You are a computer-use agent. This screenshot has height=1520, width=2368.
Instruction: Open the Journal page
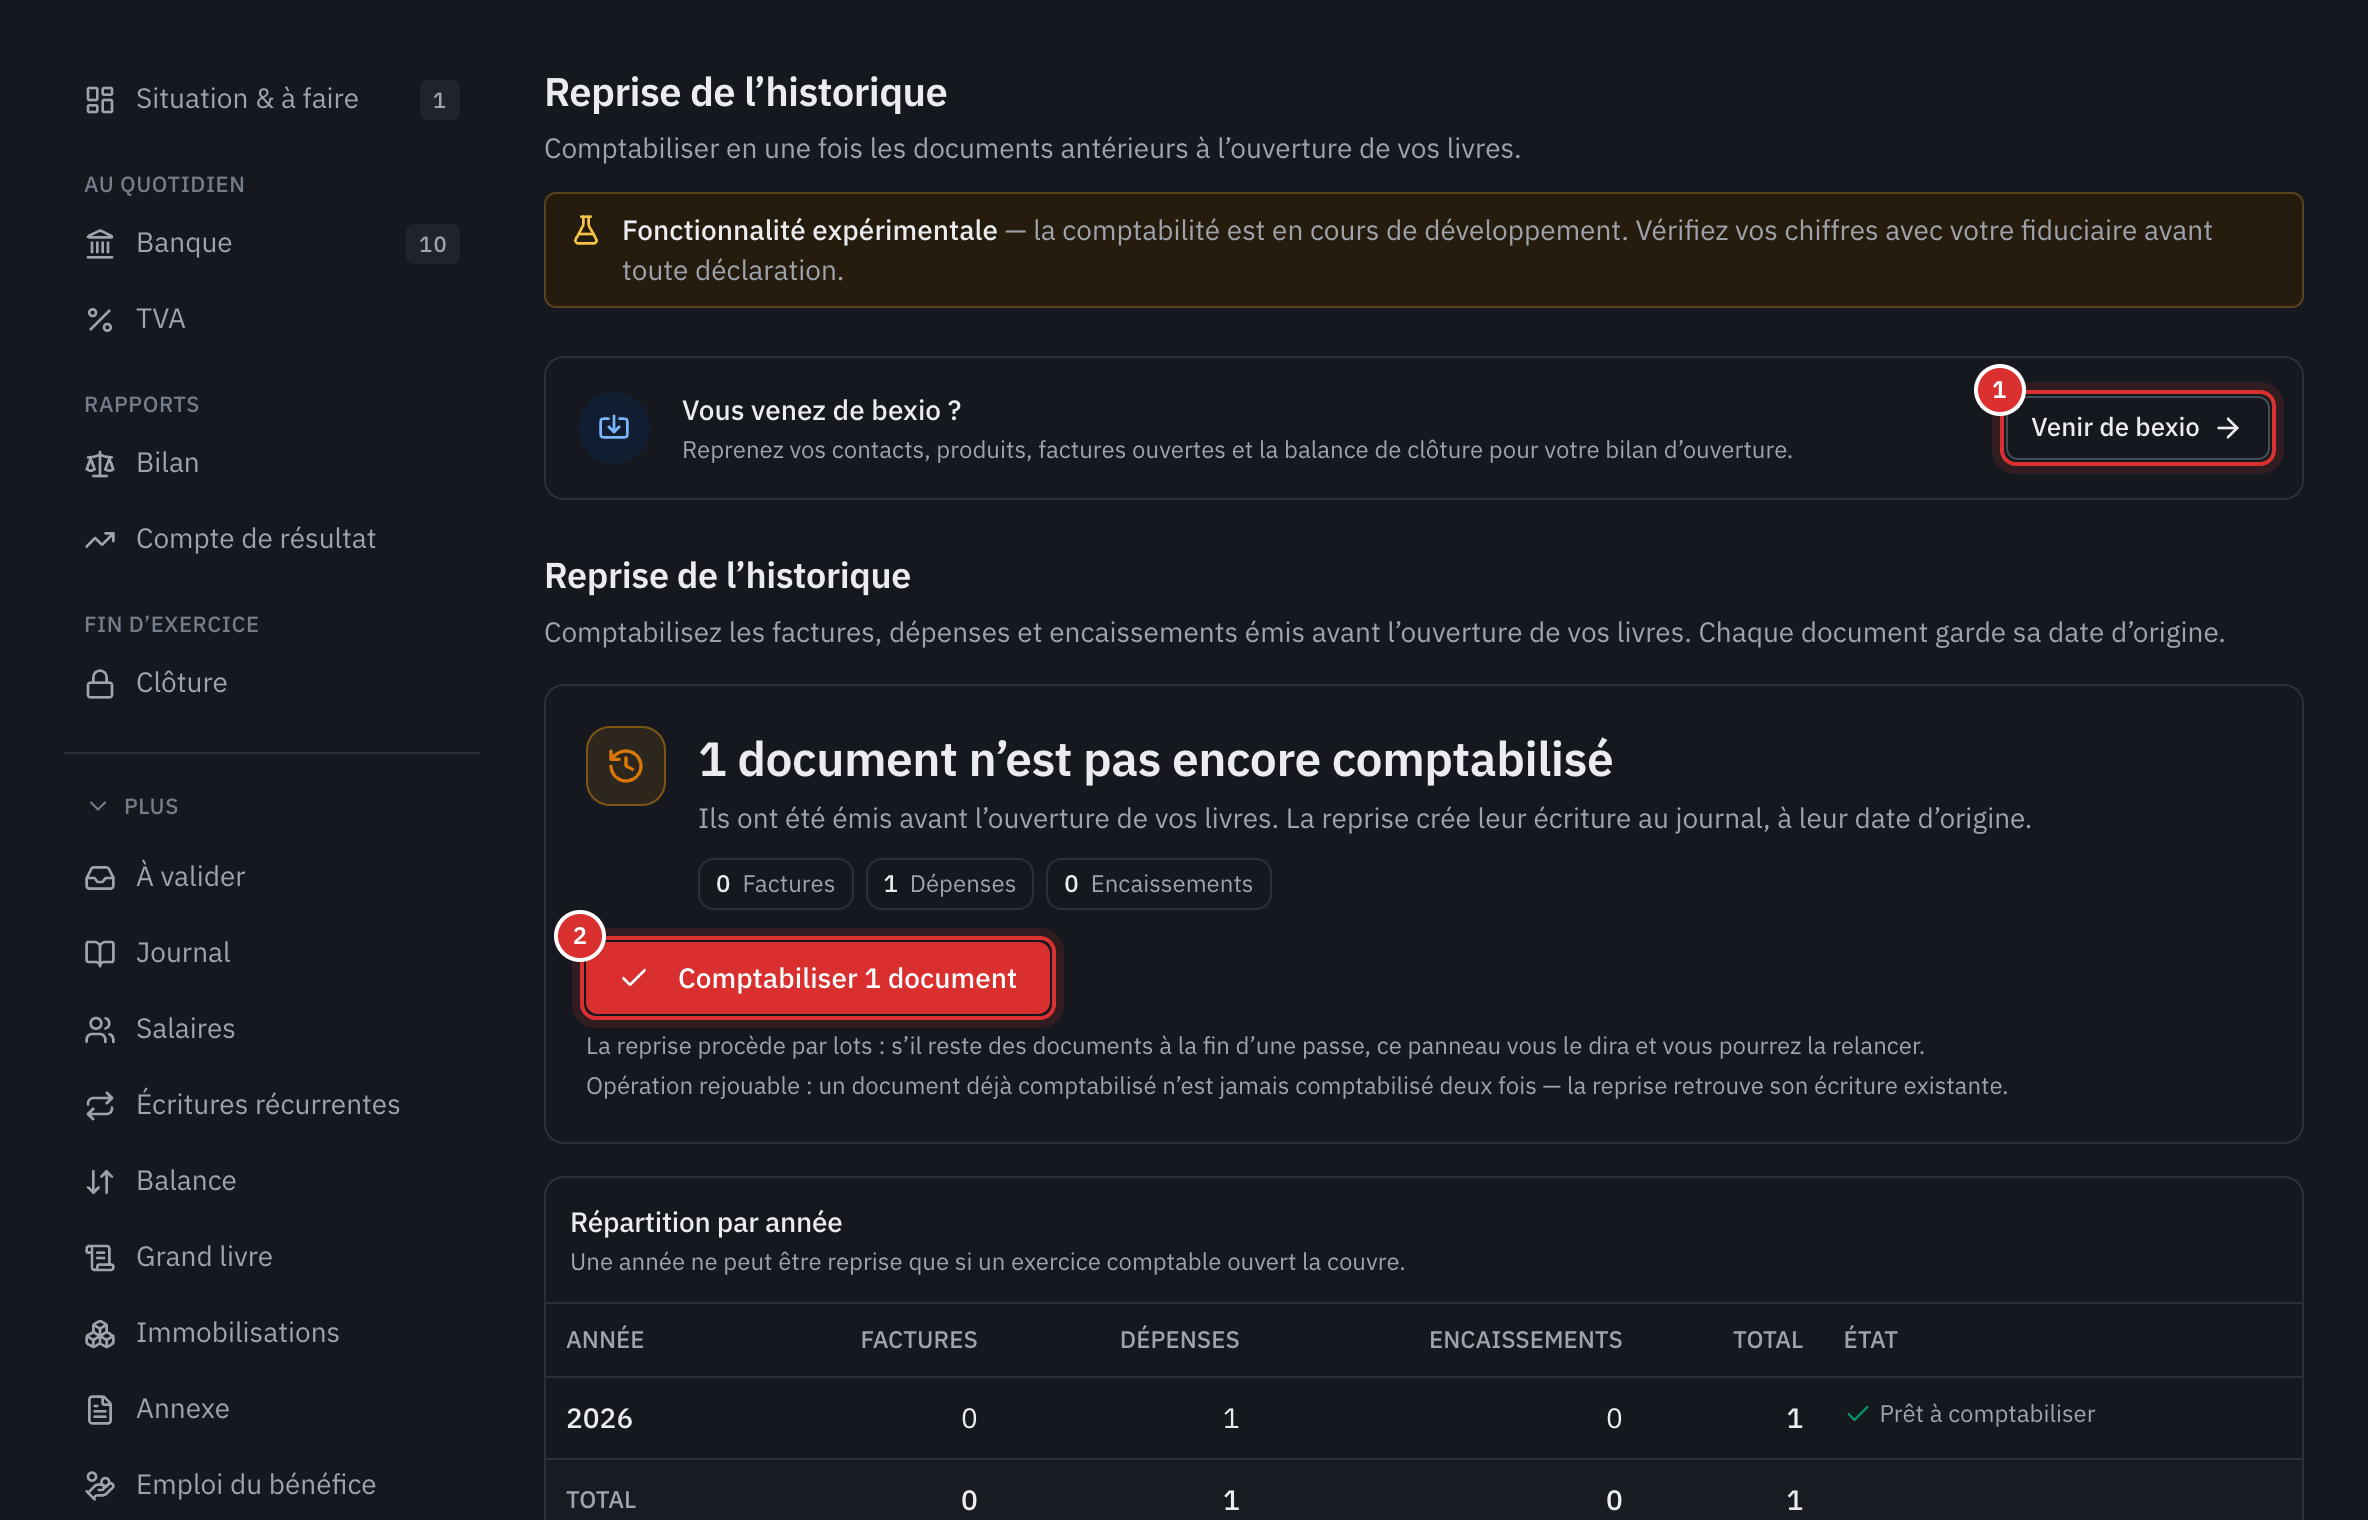coord(272,953)
